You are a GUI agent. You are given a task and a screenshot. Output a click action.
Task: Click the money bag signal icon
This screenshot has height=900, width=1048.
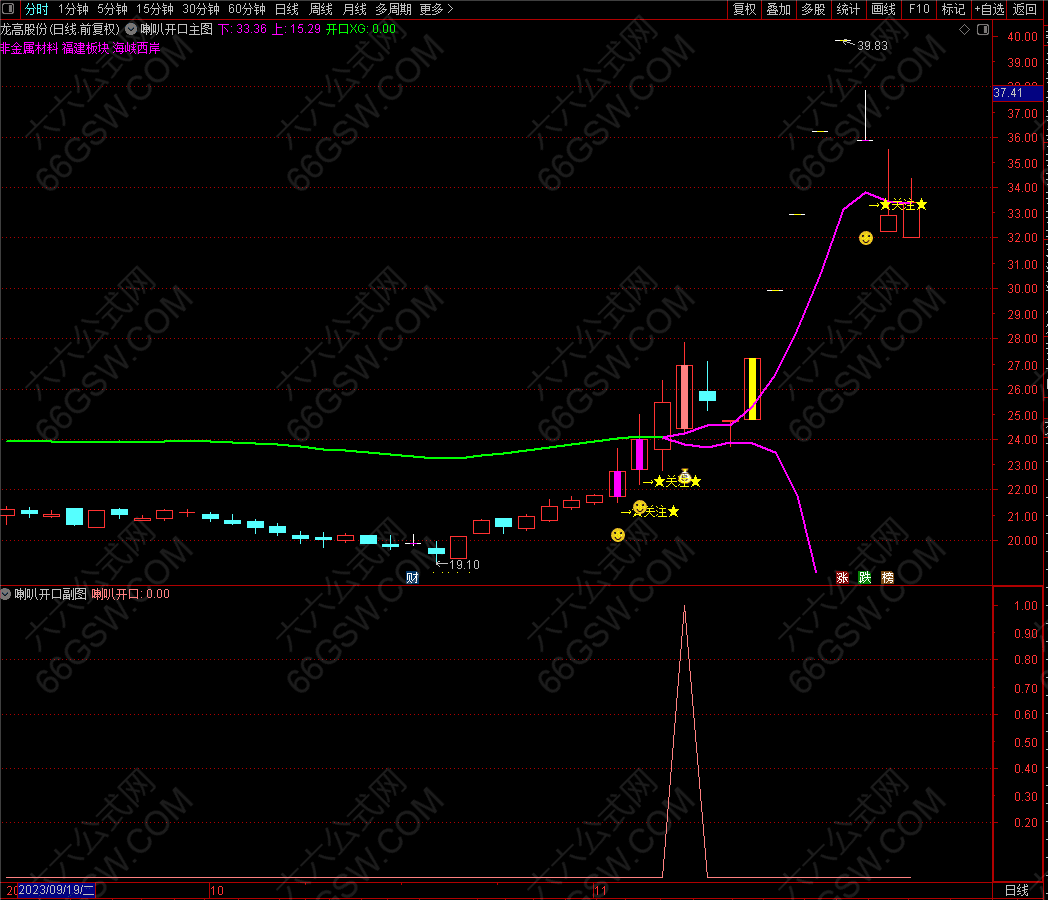click(684, 476)
